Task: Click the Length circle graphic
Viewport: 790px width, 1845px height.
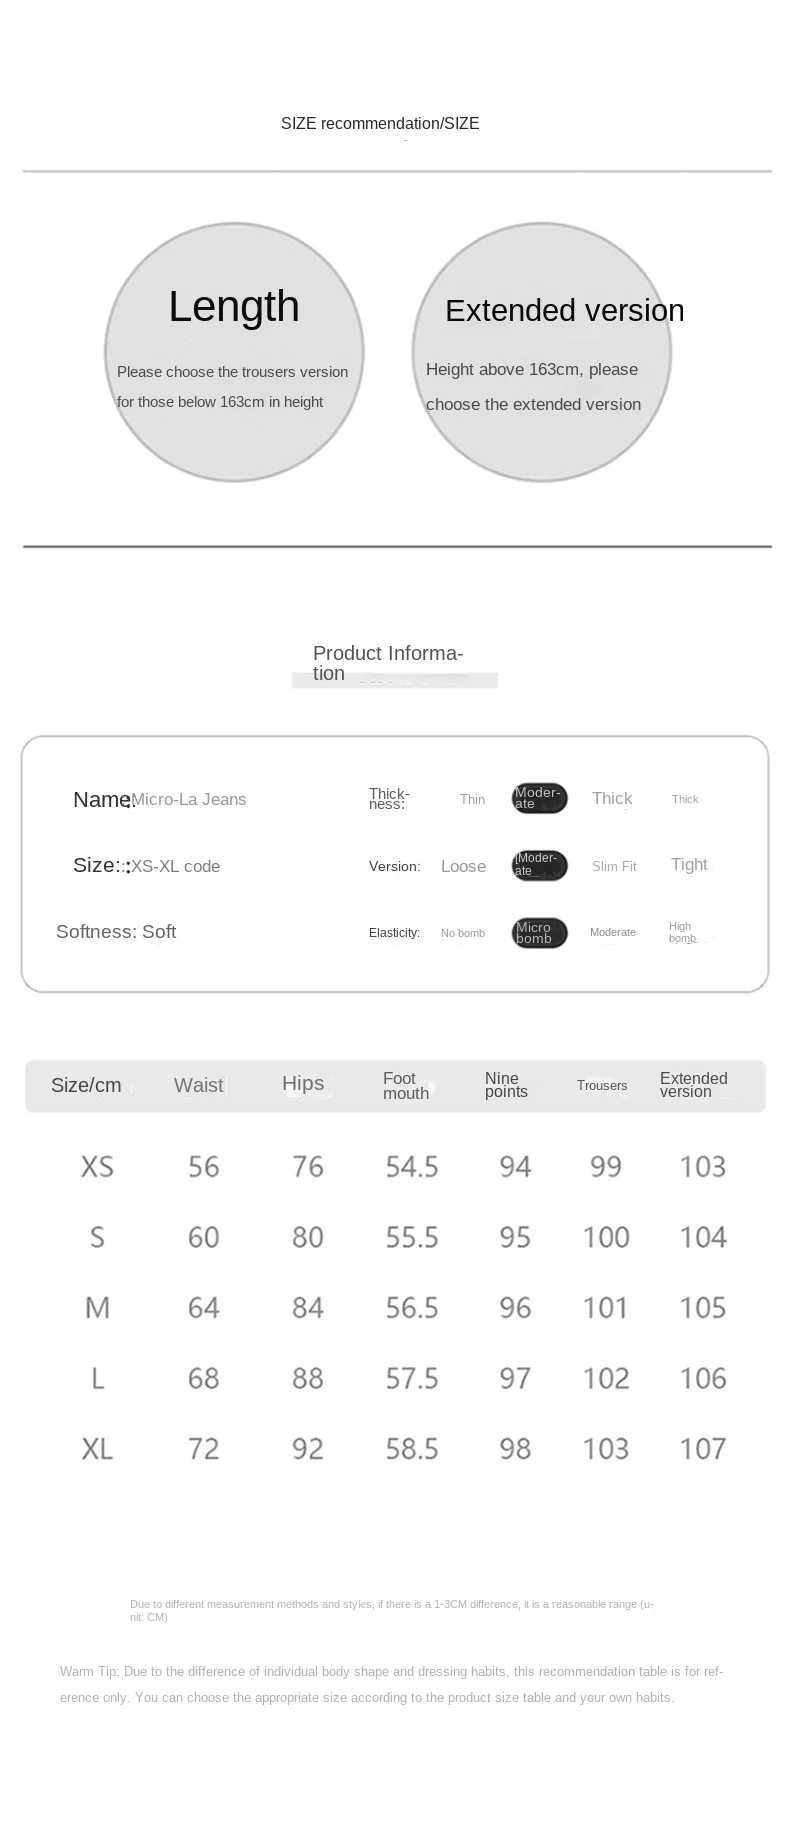Action: point(234,352)
